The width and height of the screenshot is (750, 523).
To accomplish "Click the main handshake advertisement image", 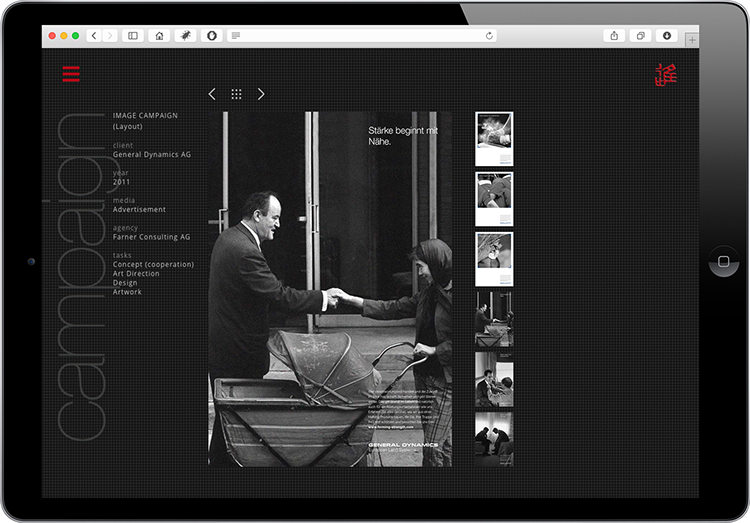I will pyautogui.click(x=329, y=288).
